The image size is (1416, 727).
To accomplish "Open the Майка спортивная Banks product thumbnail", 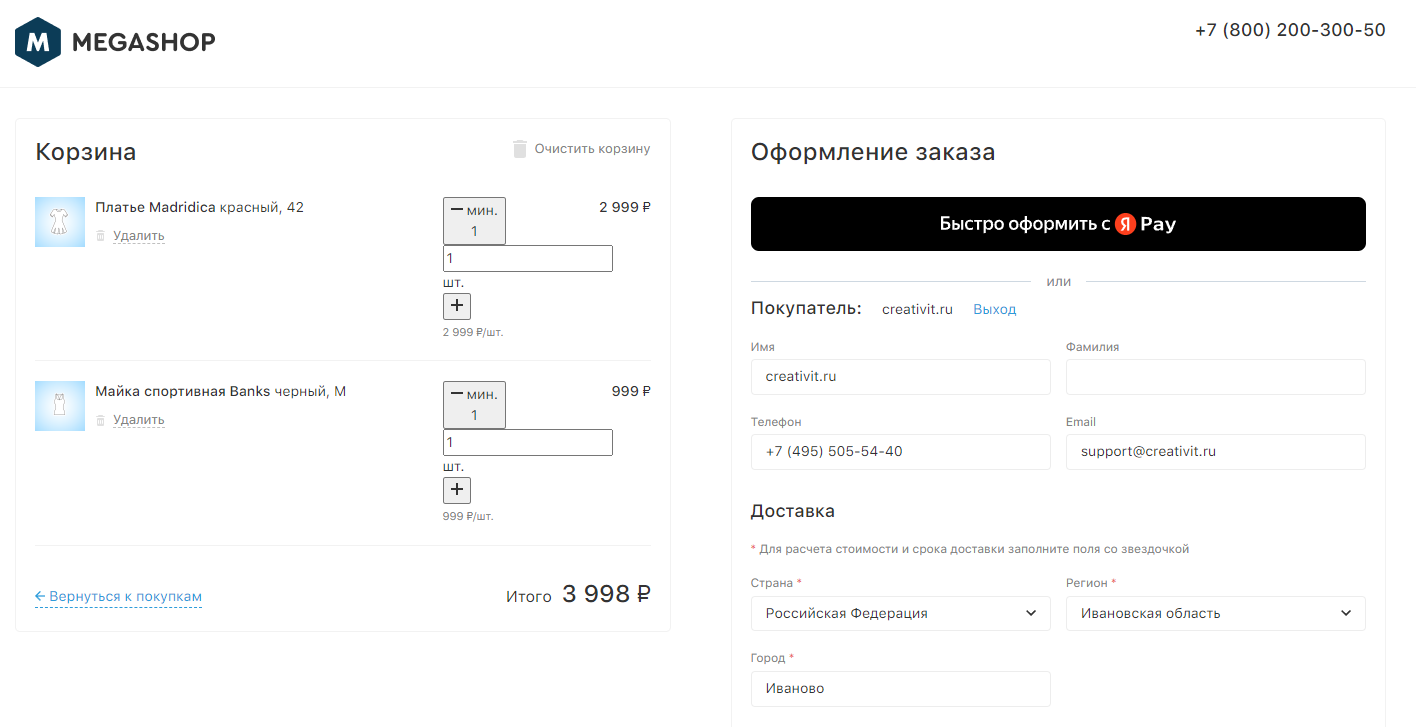I will point(60,406).
